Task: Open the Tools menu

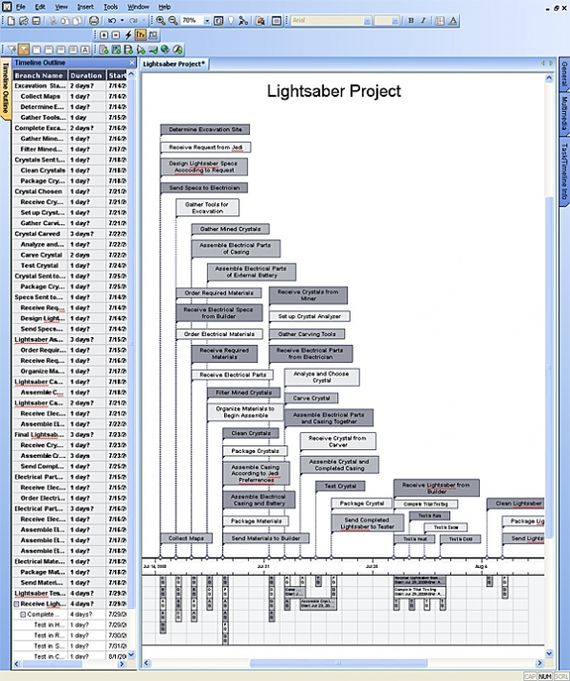Action: pos(110,7)
